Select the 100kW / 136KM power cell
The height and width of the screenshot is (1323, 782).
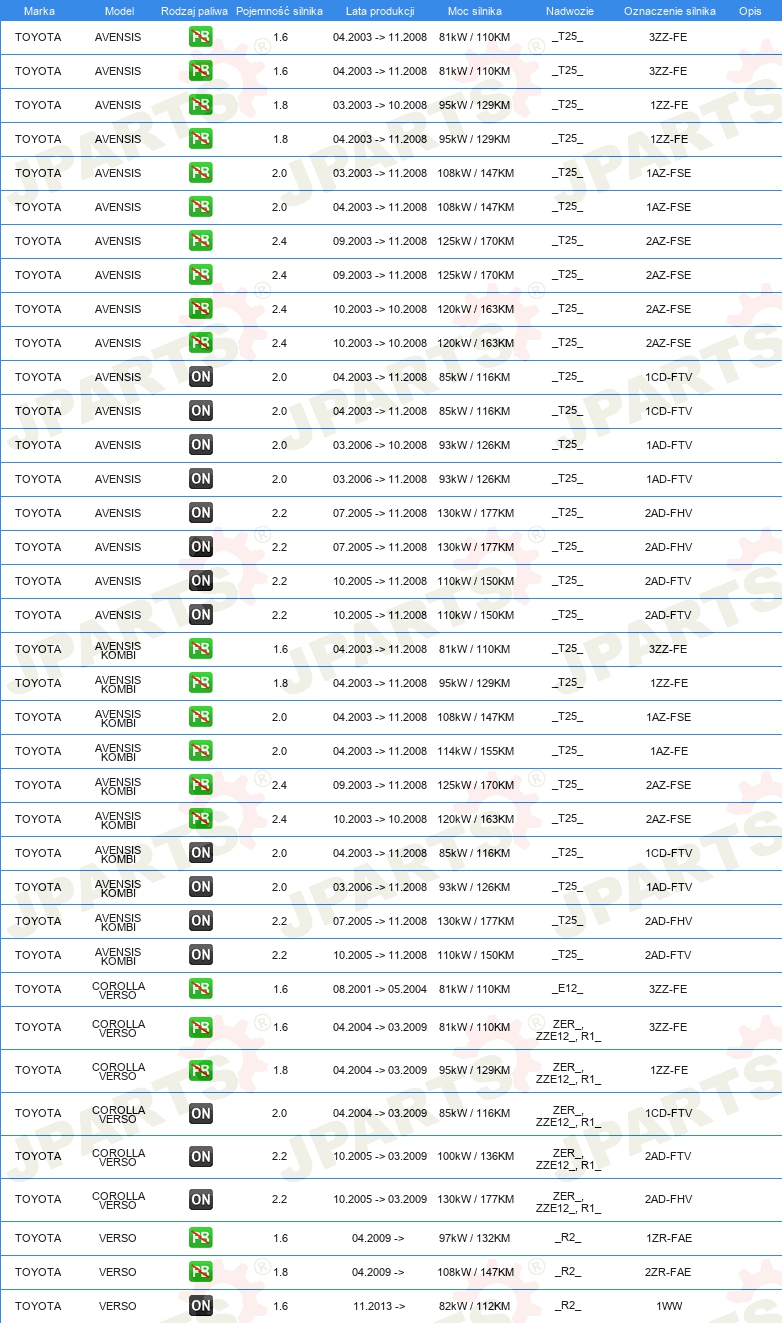[x=476, y=1156]
